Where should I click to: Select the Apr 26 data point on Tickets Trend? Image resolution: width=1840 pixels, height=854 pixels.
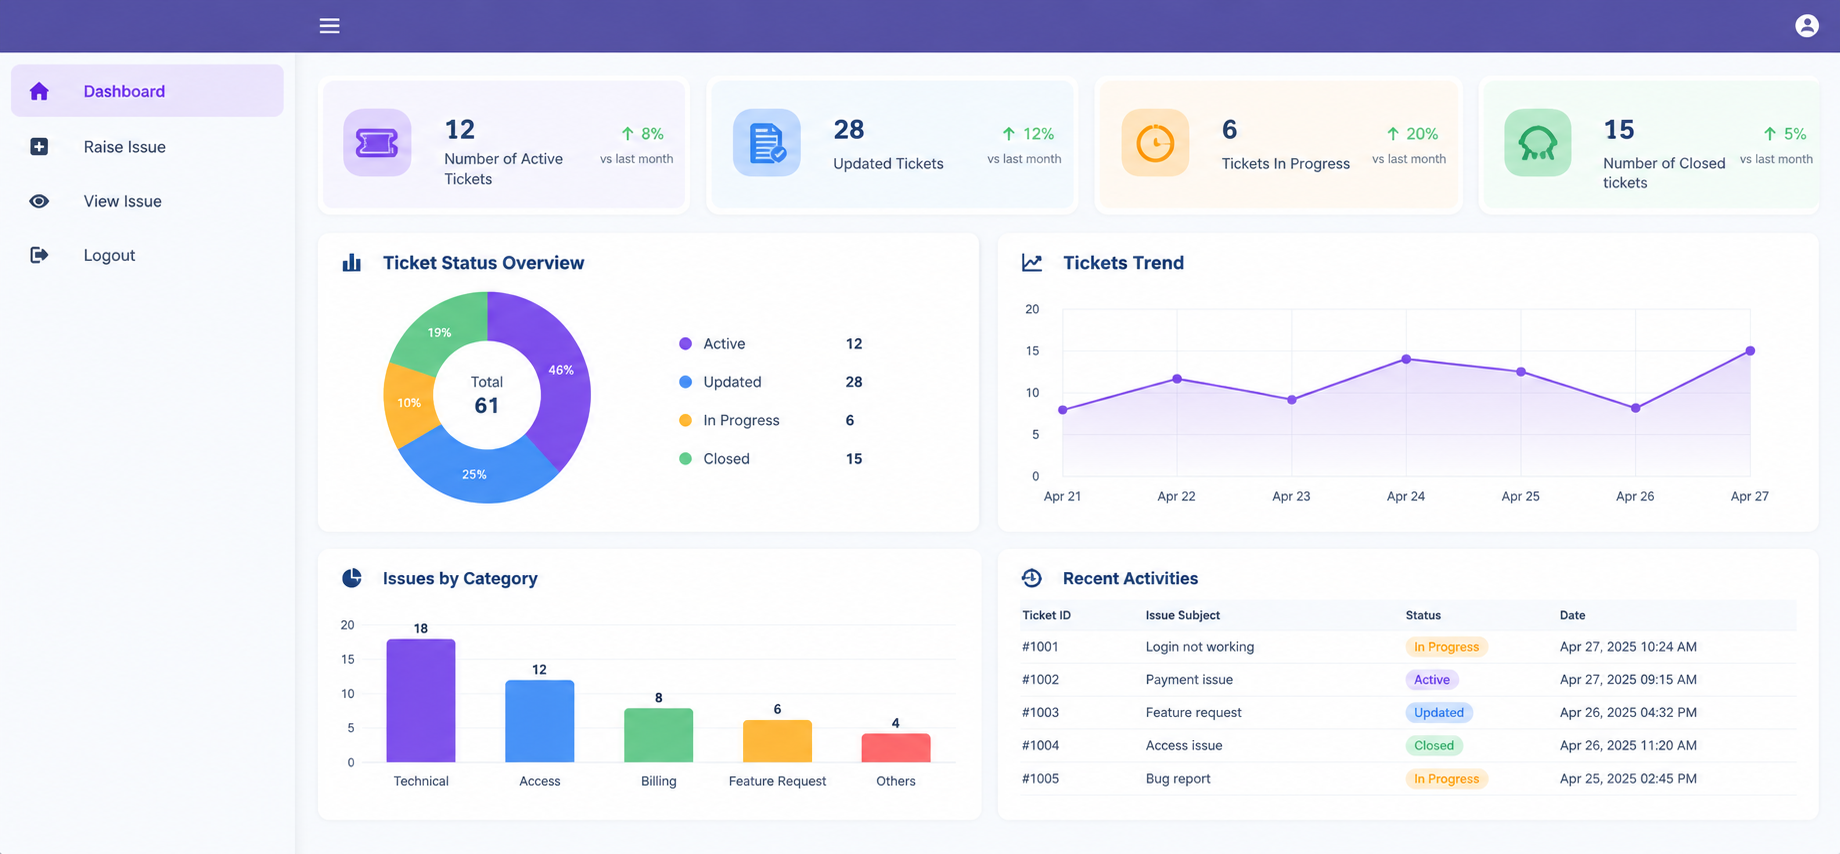click(1636, 408)
